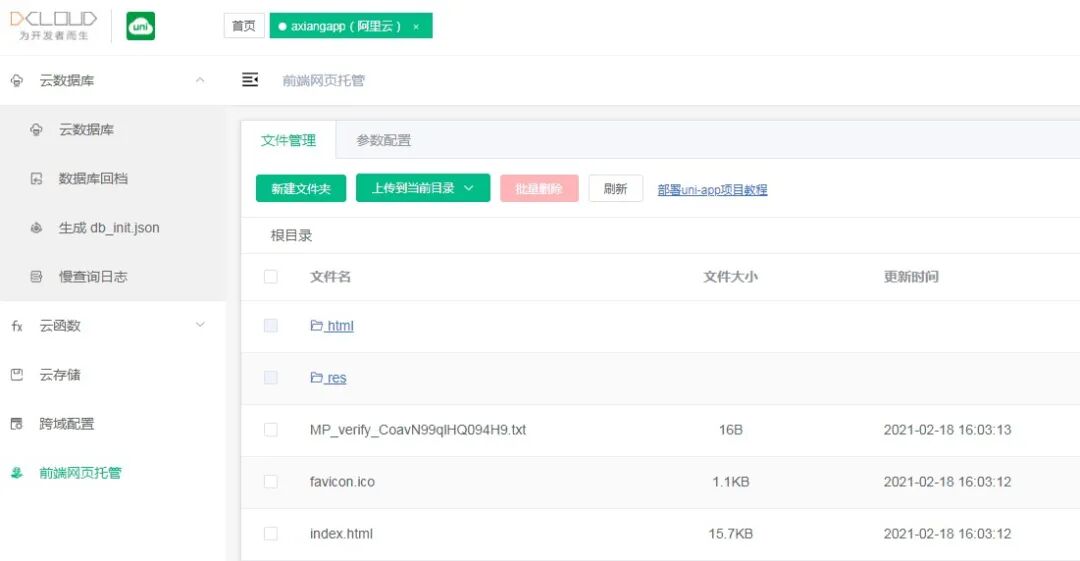This screenshot has width=1080, height=561.
Task: Click the 刷新 button
Action: coord(616,188)
